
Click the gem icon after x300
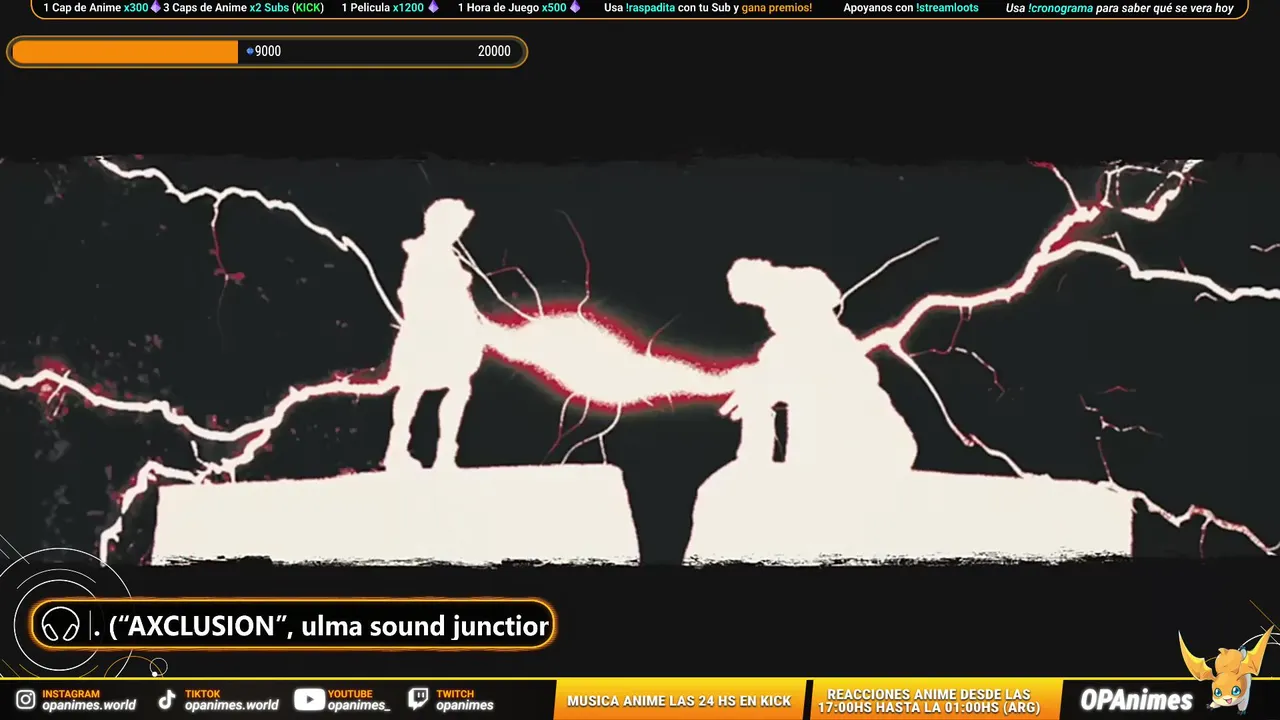pyautogui.click(x=155, y=8)
